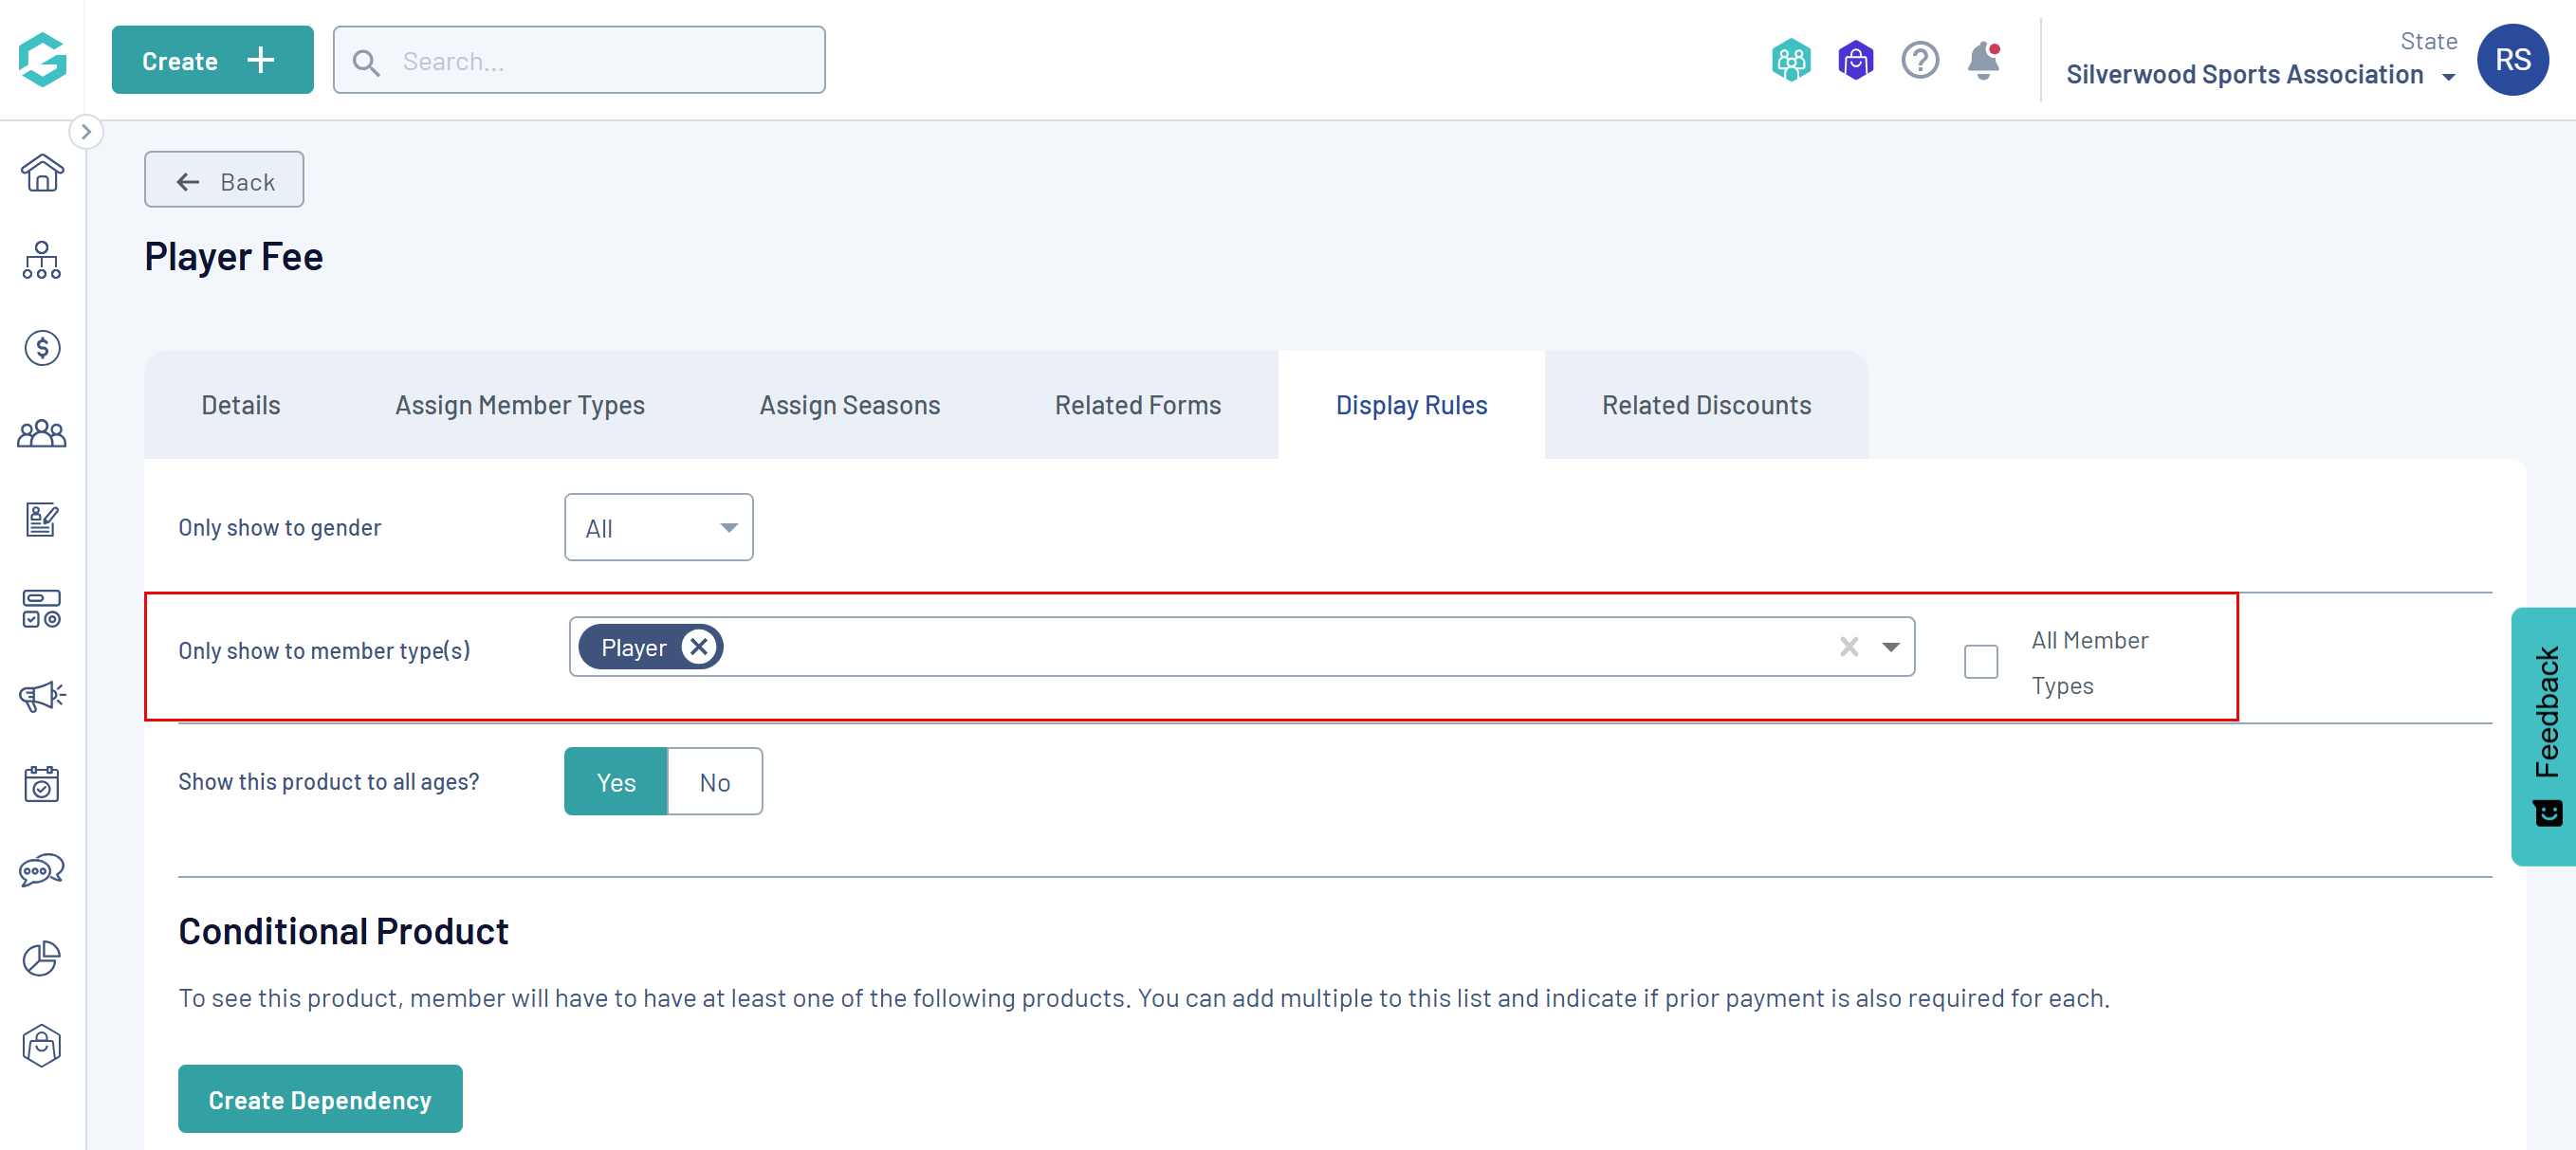
Task: Expand the member types dropdown arrow
Action: coord(1890,647)
